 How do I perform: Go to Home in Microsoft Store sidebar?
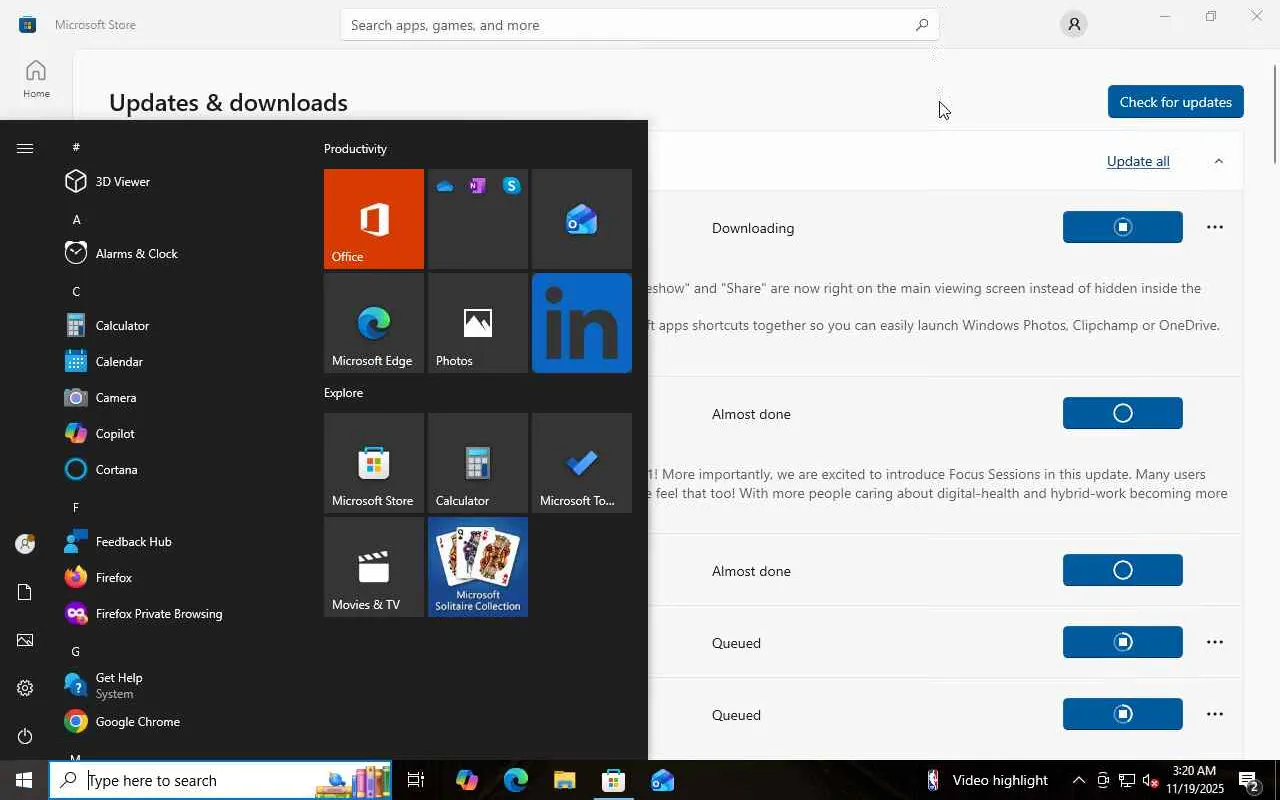(x=36, y=79)
